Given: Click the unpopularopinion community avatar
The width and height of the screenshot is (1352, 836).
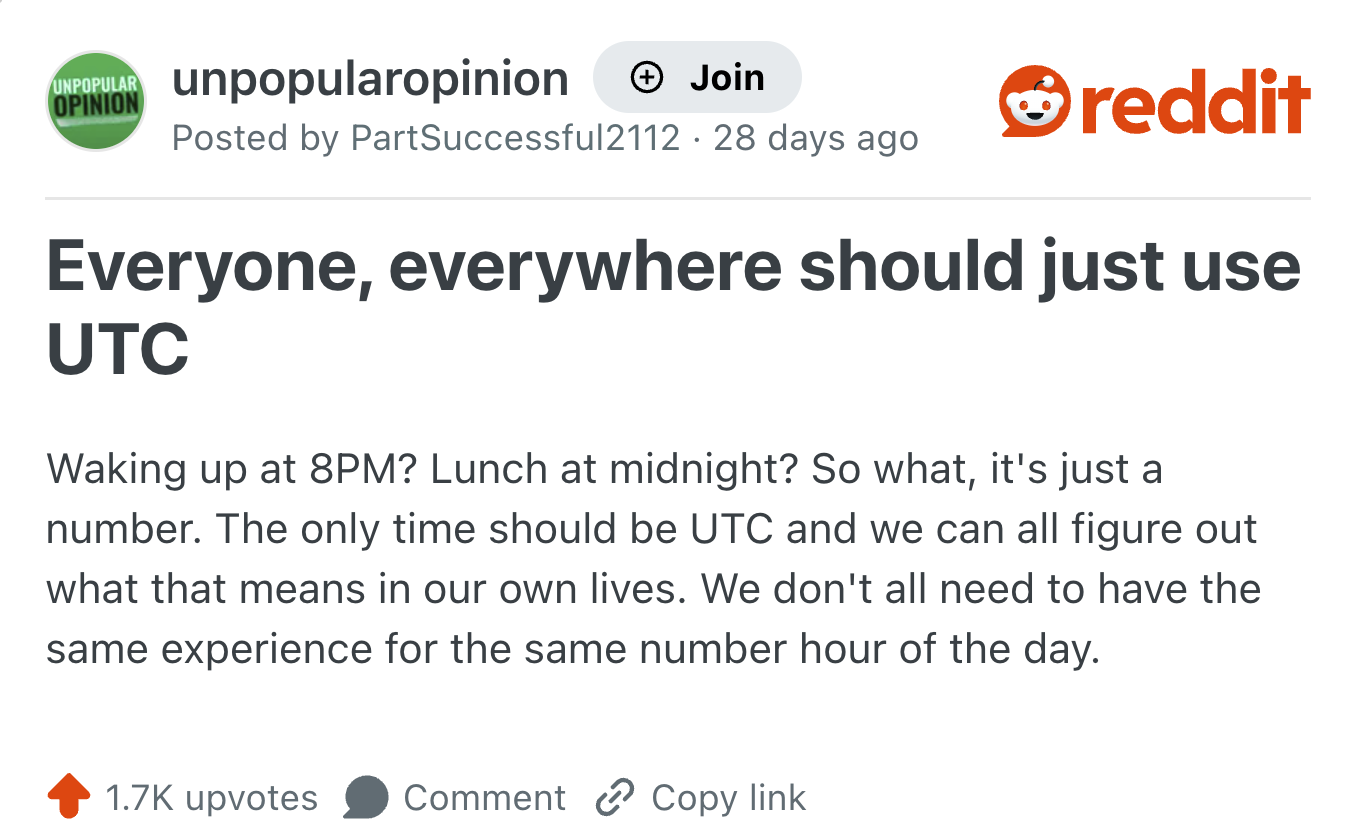Looking at the screenshot, I should click(x=96, y=100).
